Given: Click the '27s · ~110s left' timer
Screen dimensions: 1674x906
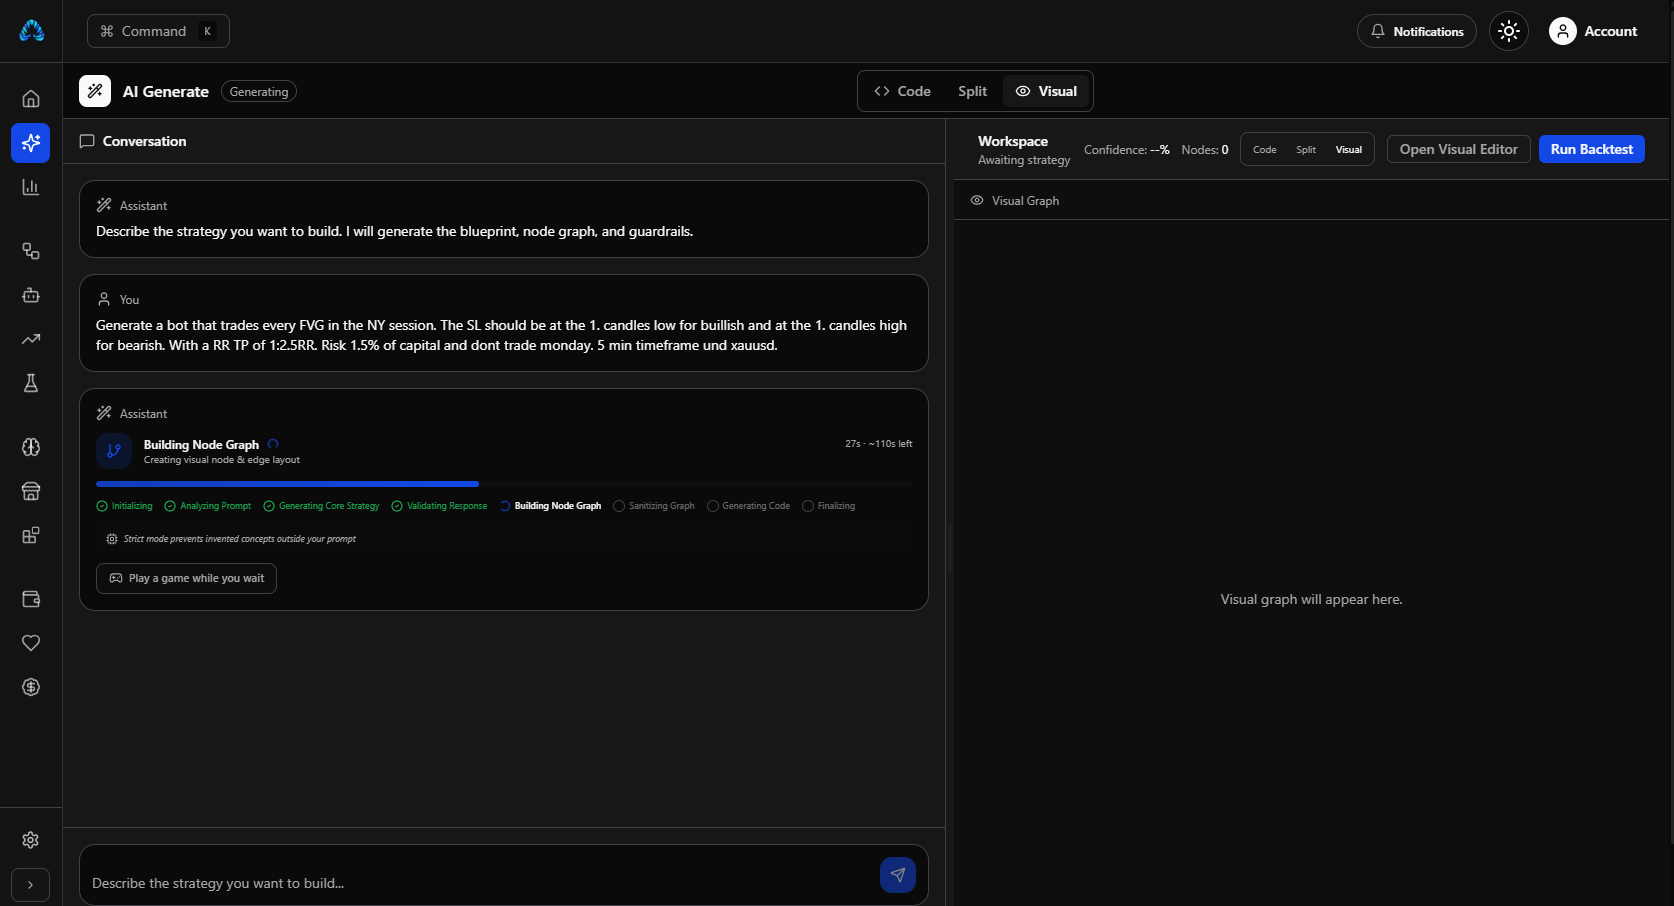Looking at the screenshot, I should click(878, 444).
